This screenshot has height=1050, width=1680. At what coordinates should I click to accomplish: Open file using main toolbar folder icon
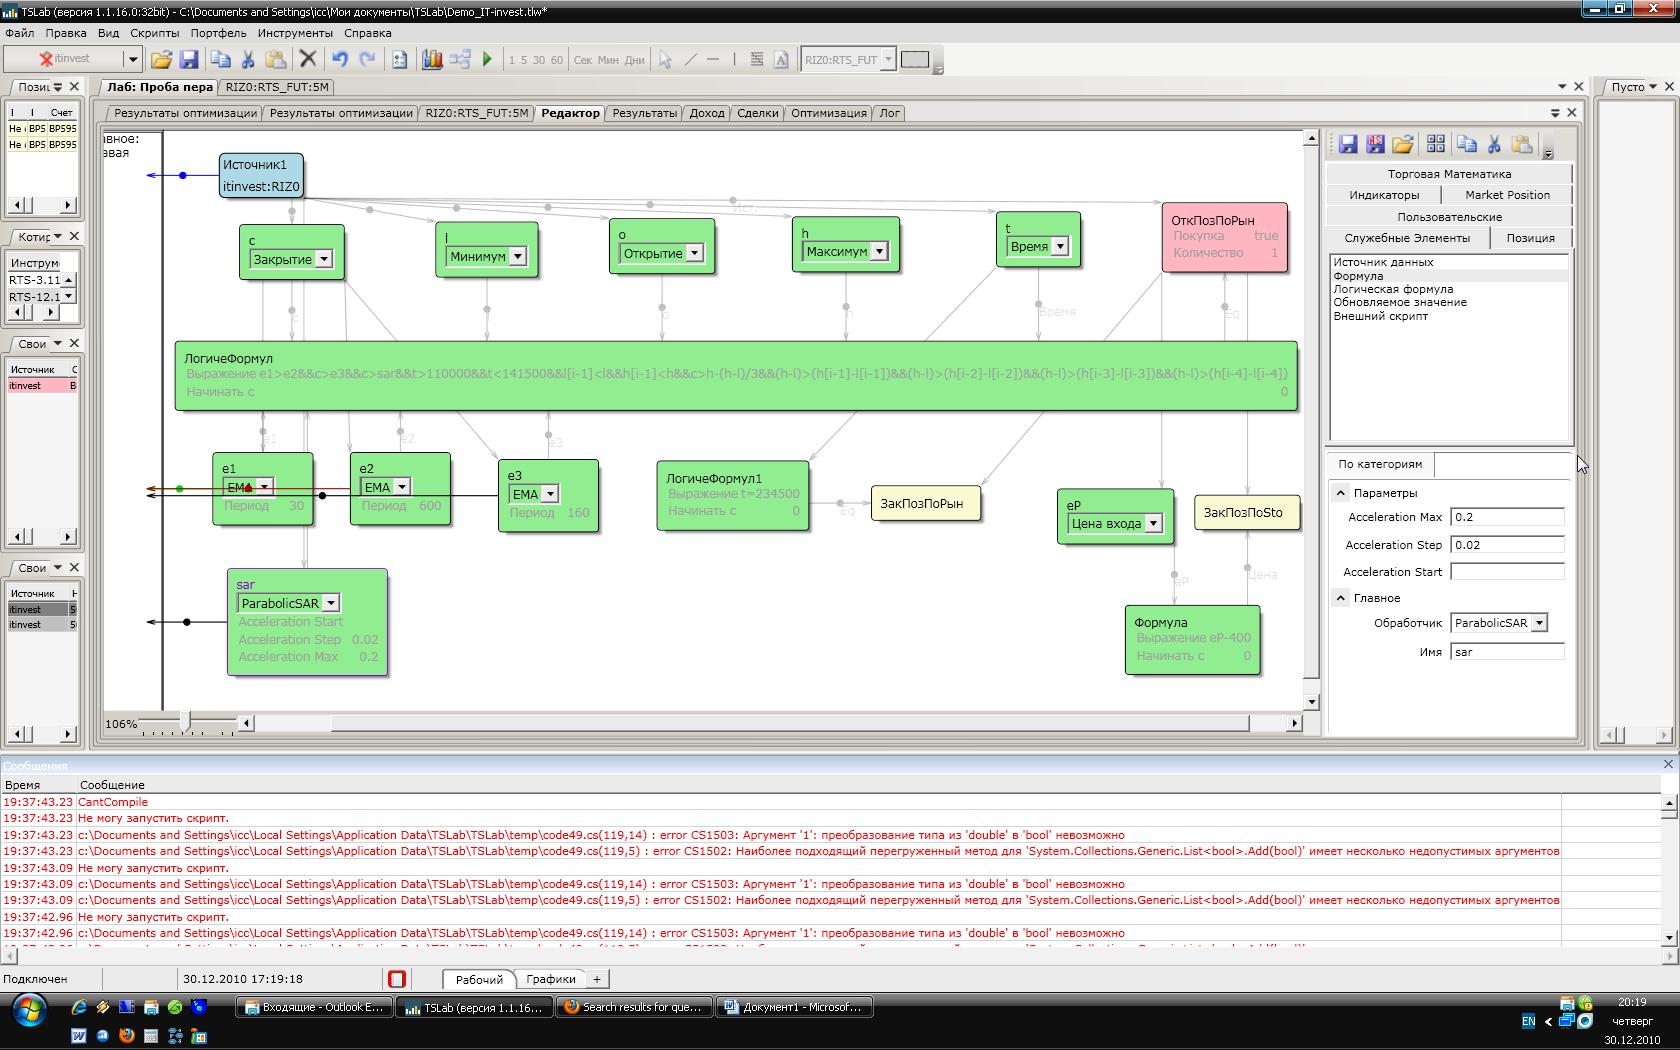click(161, 60)
